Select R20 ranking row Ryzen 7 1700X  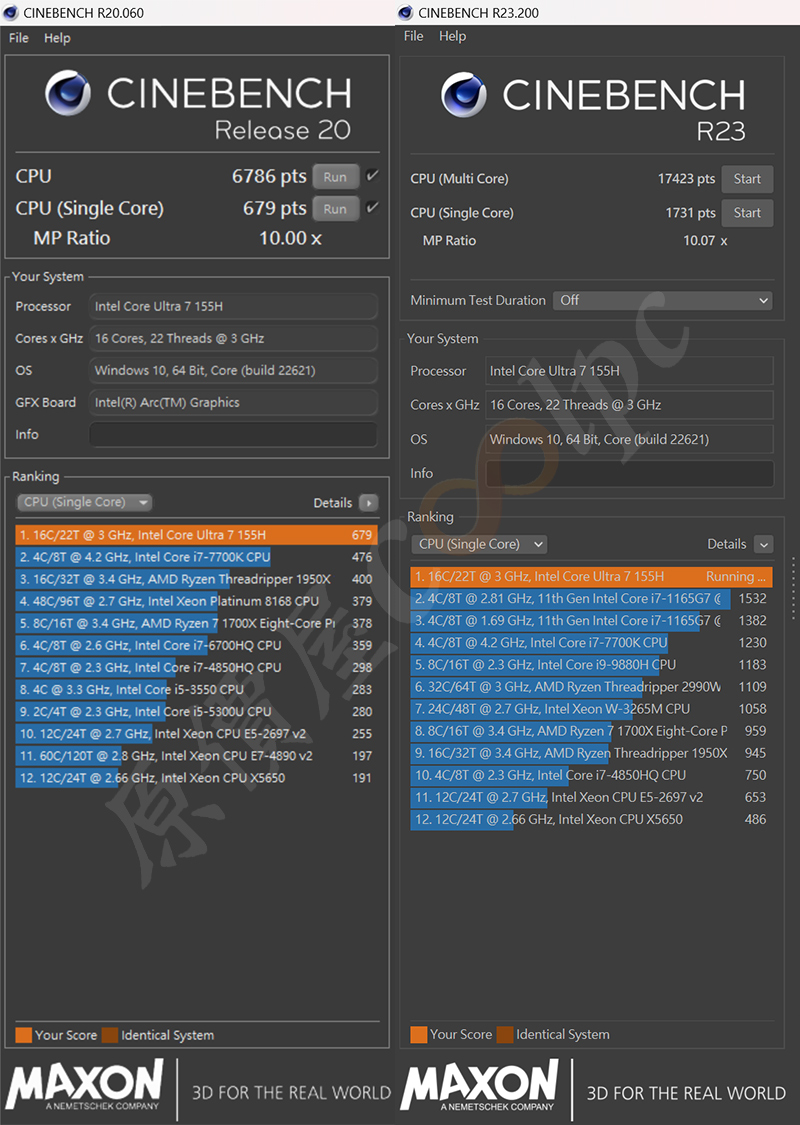195,623
